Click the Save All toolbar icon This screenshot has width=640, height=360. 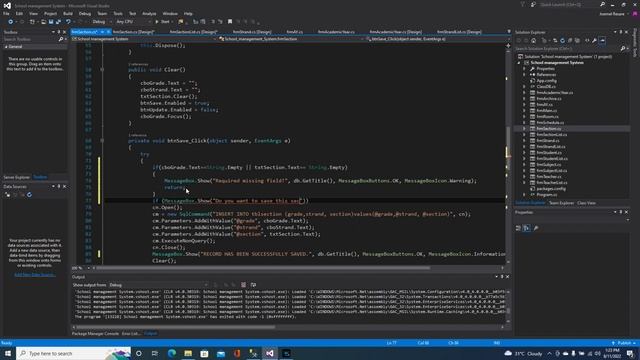pyautogui.click(x=58, y=22)
